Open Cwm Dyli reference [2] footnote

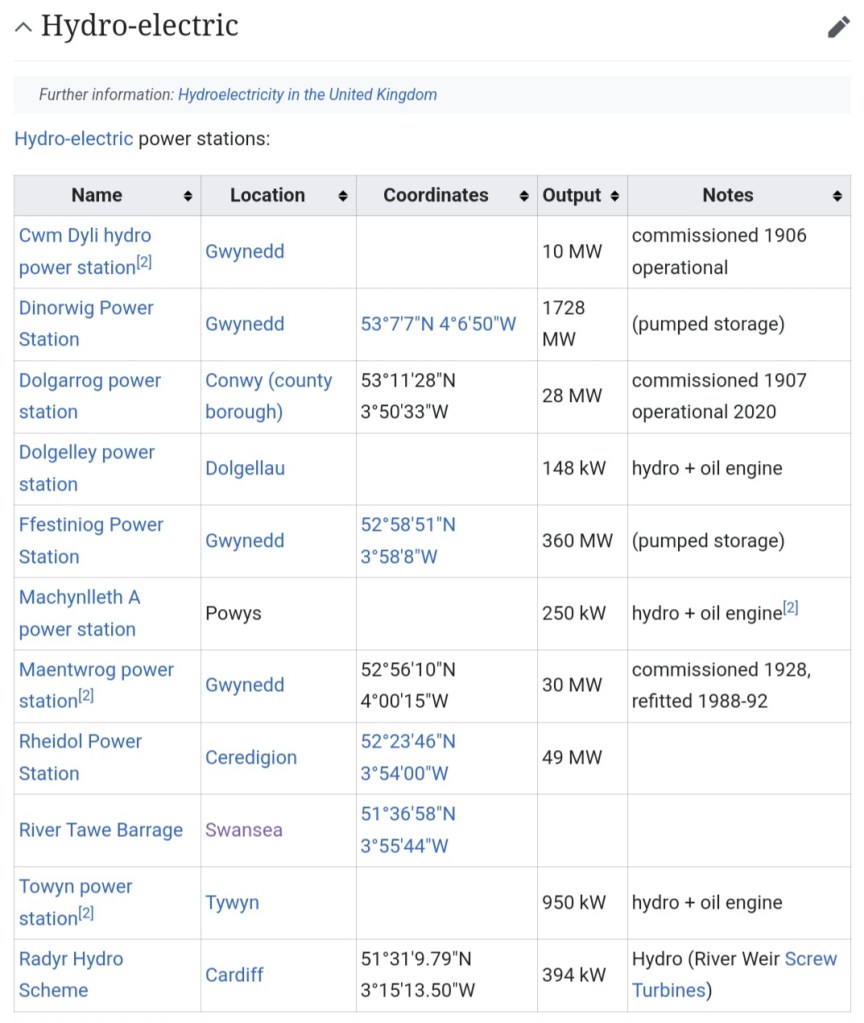coord(144,263)
